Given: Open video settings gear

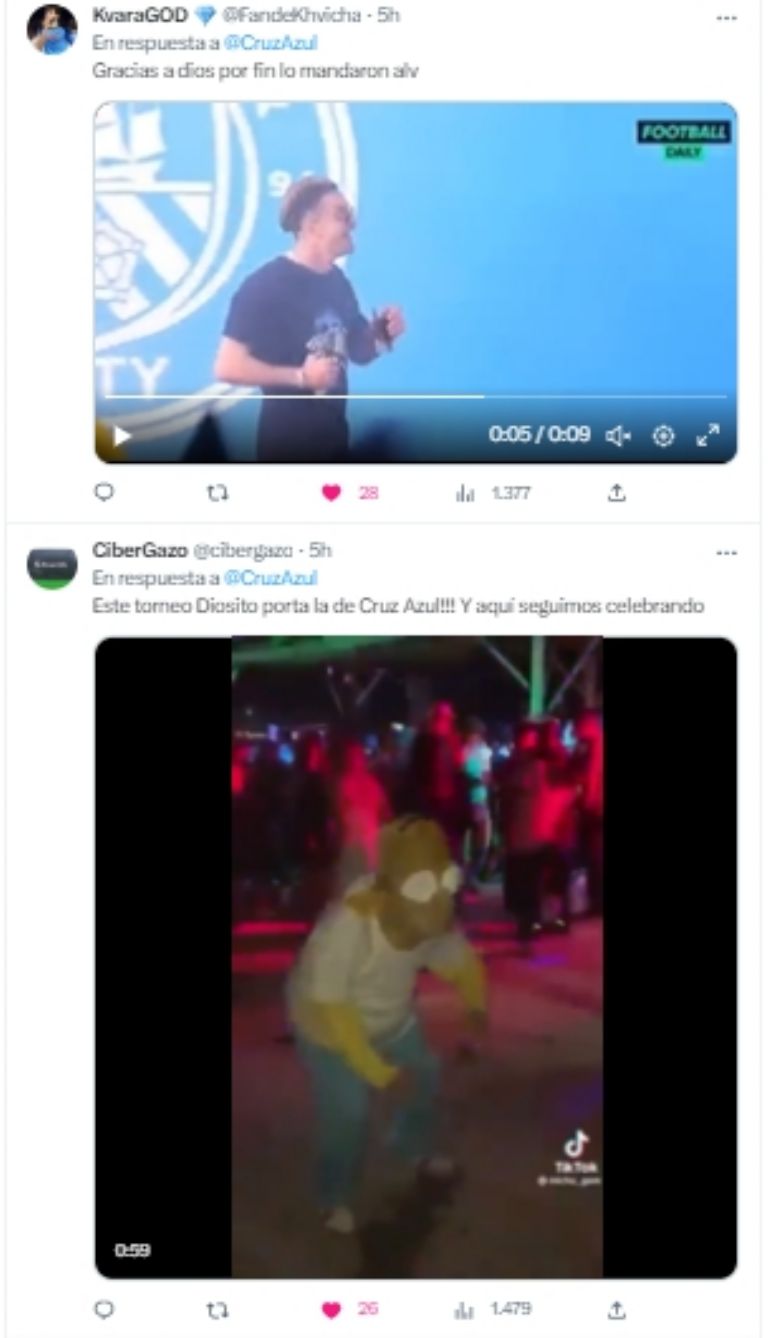Looking at the screenshot, I should 663,436.
